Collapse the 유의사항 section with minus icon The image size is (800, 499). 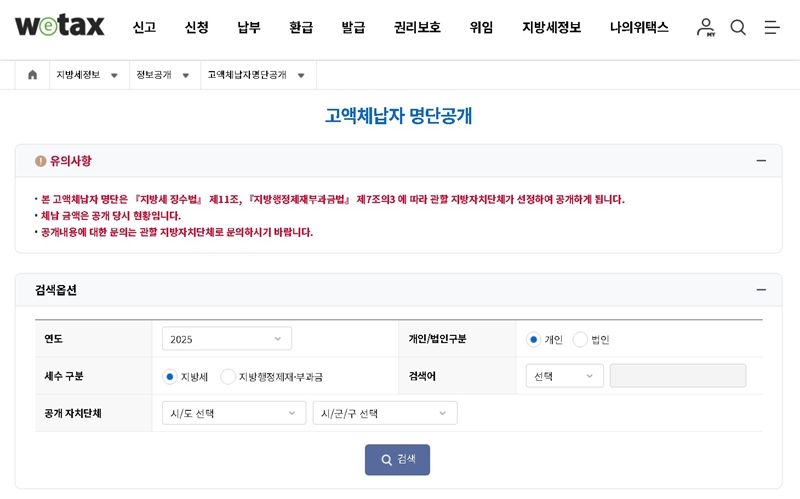coord(761,161)
